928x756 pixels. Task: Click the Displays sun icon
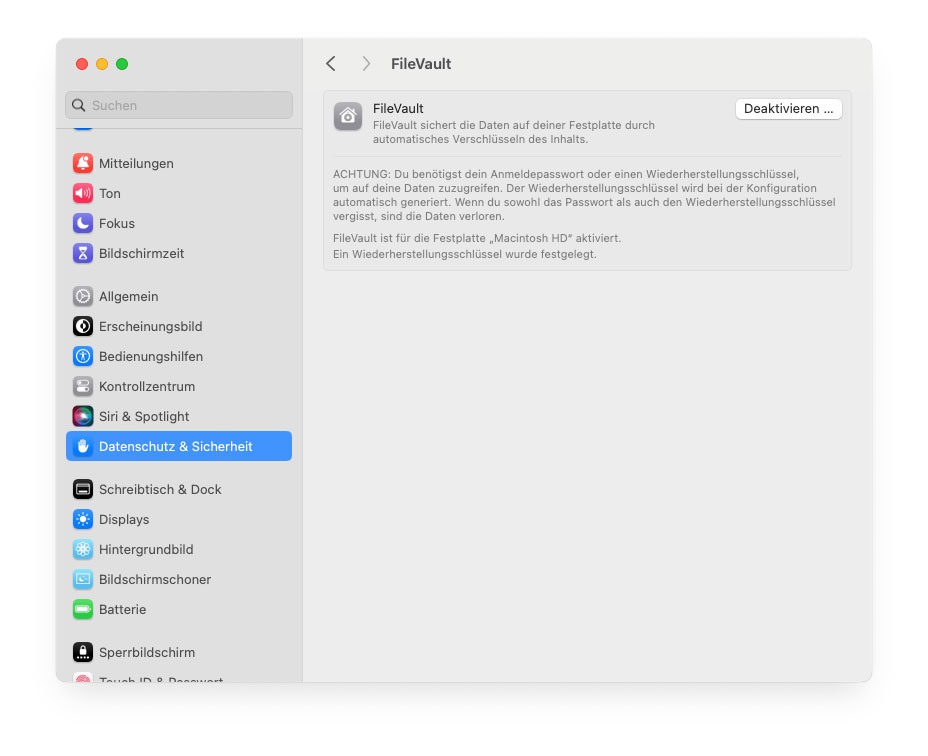[83, 519]
